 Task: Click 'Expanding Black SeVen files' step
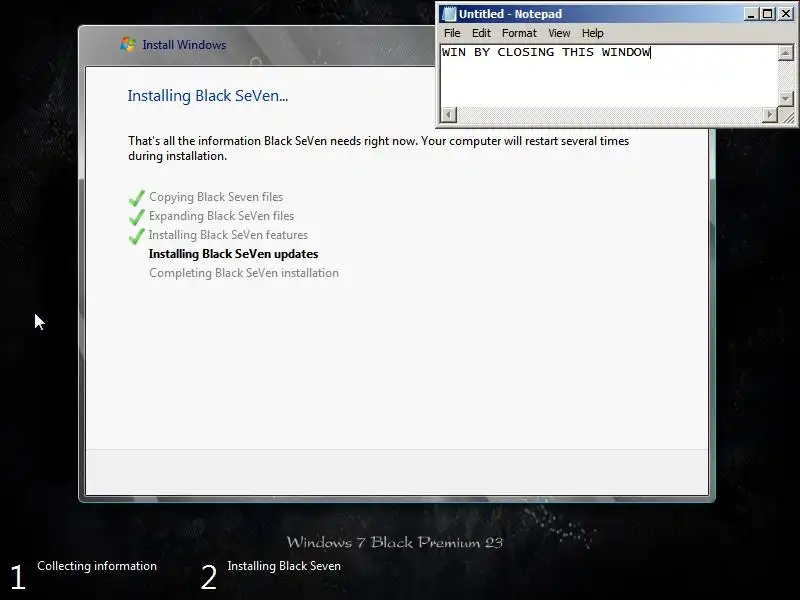221,216
